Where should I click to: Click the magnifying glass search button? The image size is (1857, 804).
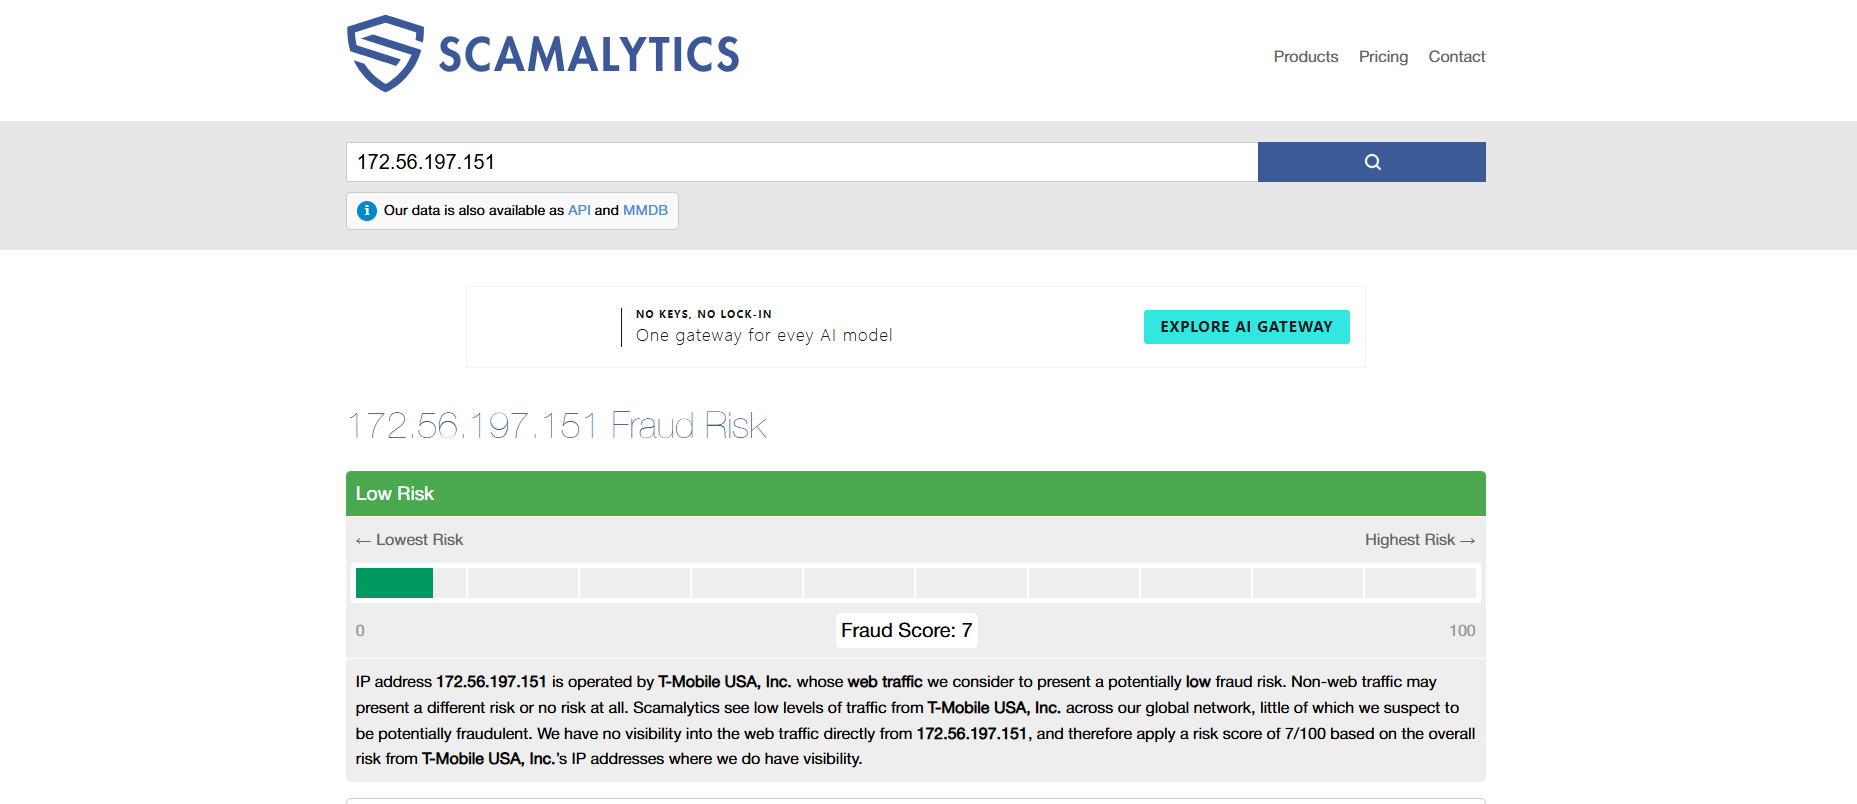pos(1371,162)
